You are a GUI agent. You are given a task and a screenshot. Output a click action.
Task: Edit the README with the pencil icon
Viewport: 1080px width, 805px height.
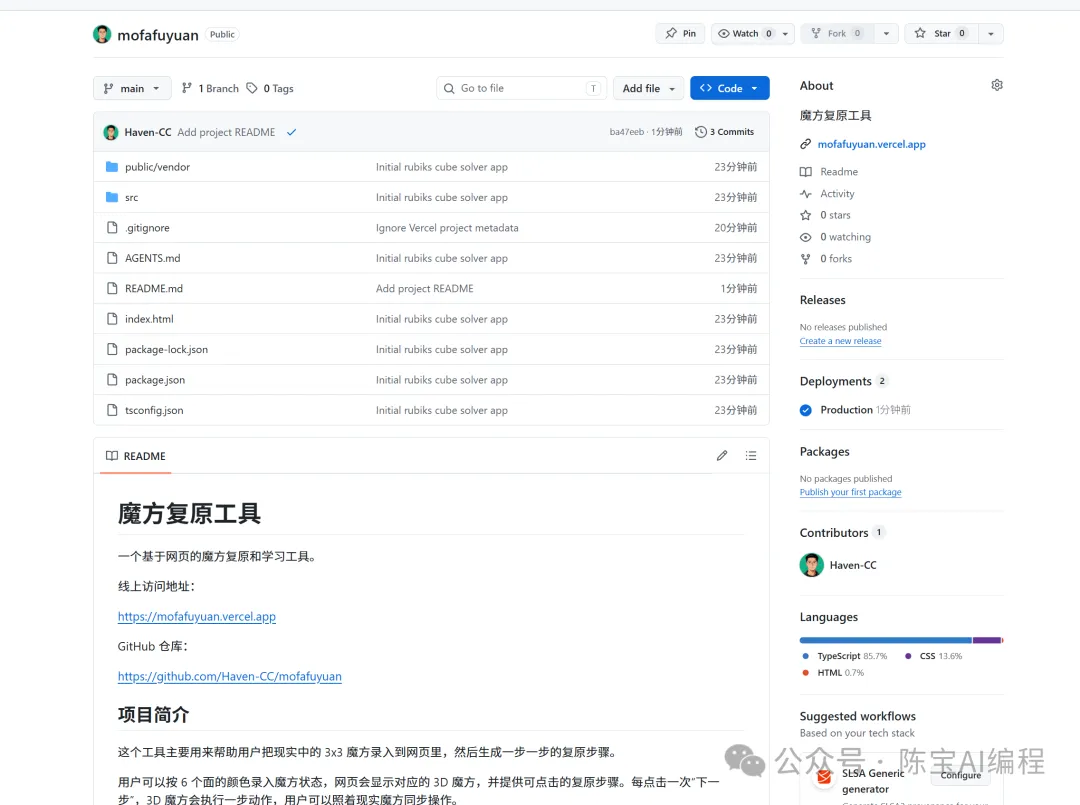click(x=722, y=455)
